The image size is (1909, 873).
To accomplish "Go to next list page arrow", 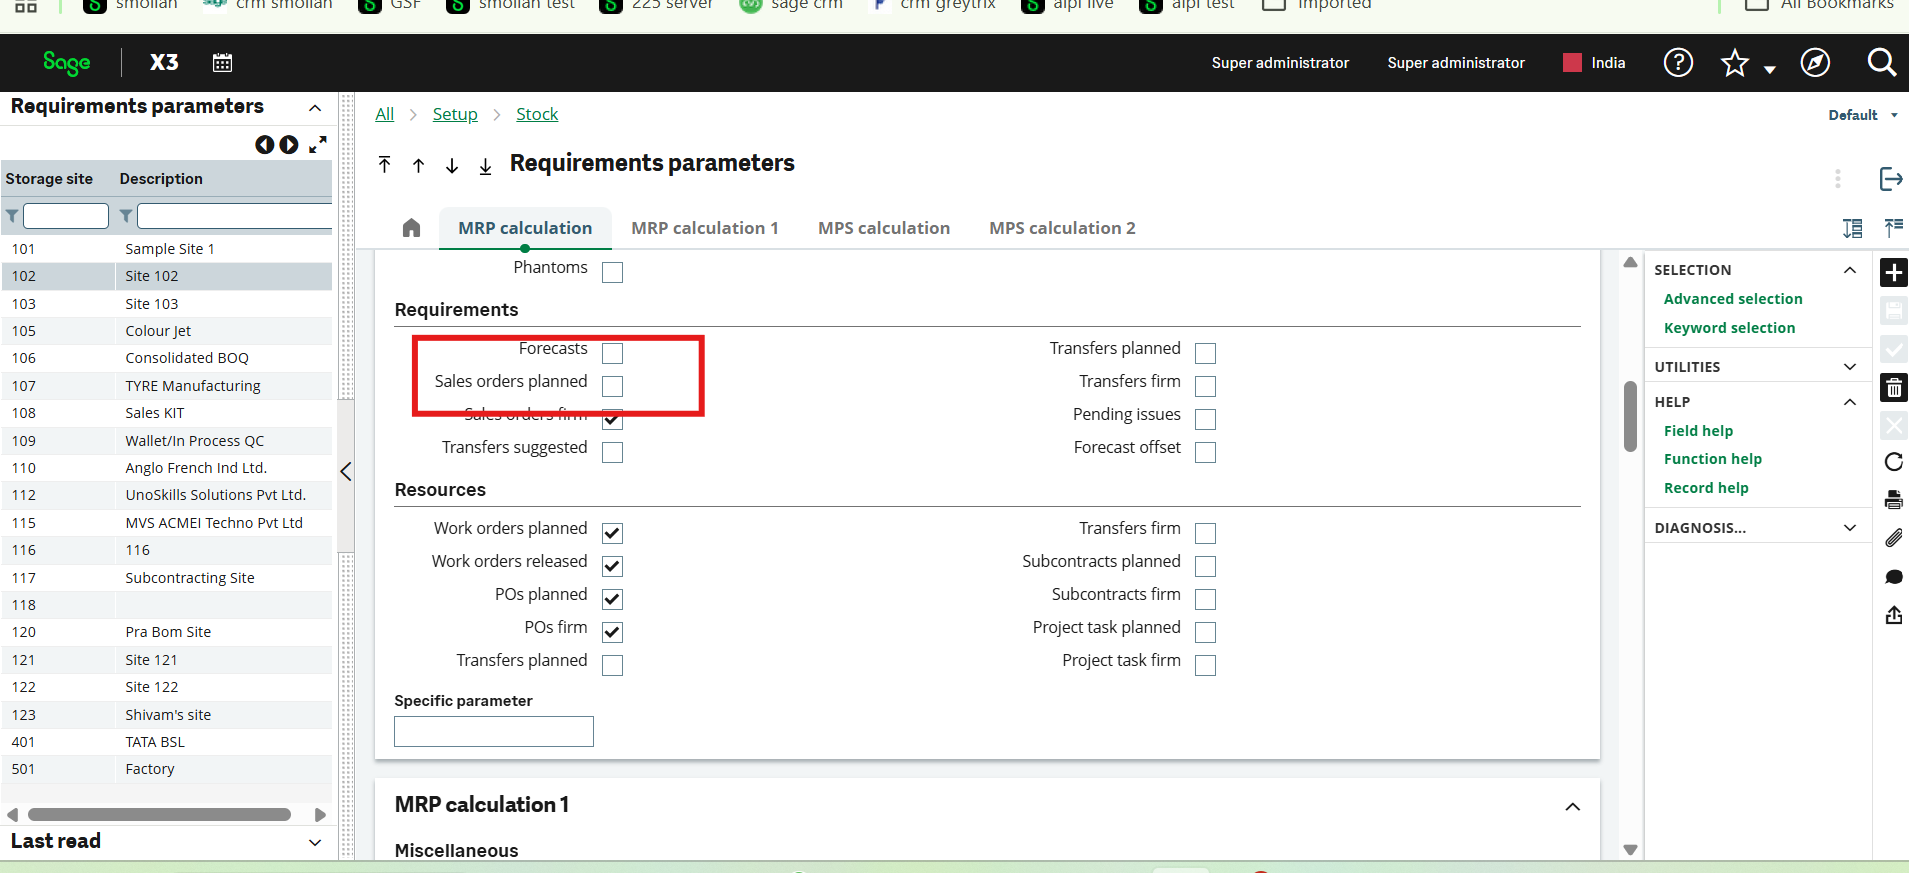I will [x=289, y=145].
